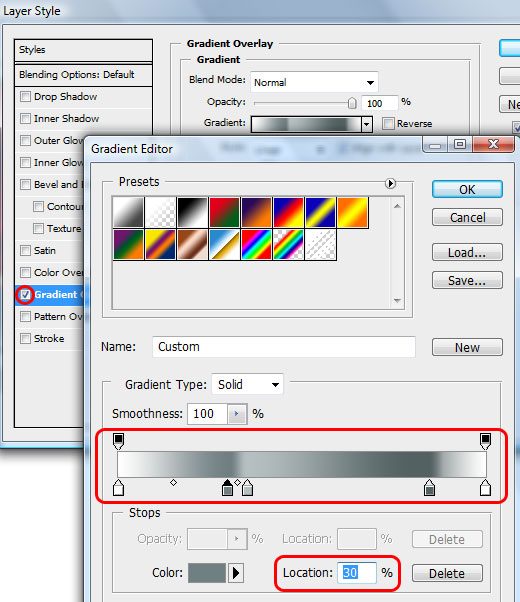The width and height of the screenshot is (520, 602).
Task: Pick the blue-red-yellow gradient preset
Action: click(x=288, y=212)
